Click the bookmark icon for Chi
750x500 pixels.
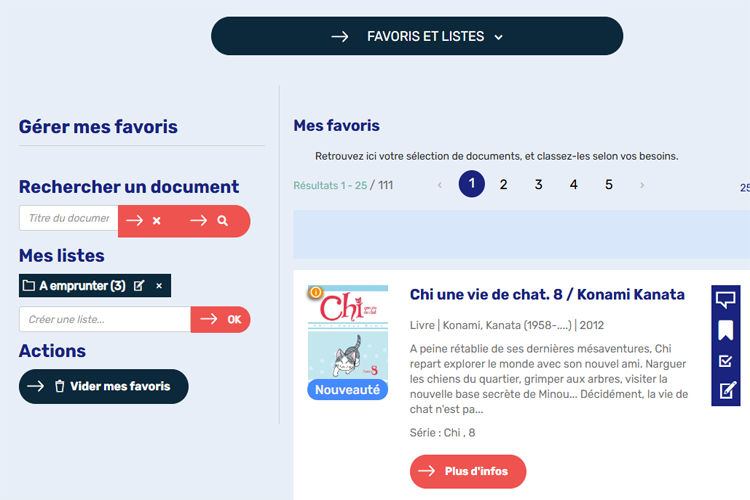click(x=726, y=330)
